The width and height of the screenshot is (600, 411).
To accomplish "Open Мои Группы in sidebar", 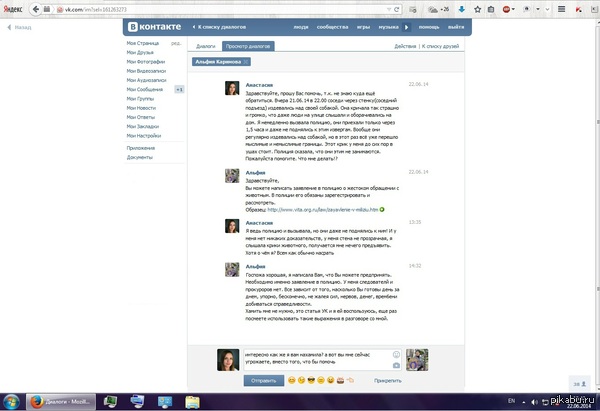I will tap(140, 99).
